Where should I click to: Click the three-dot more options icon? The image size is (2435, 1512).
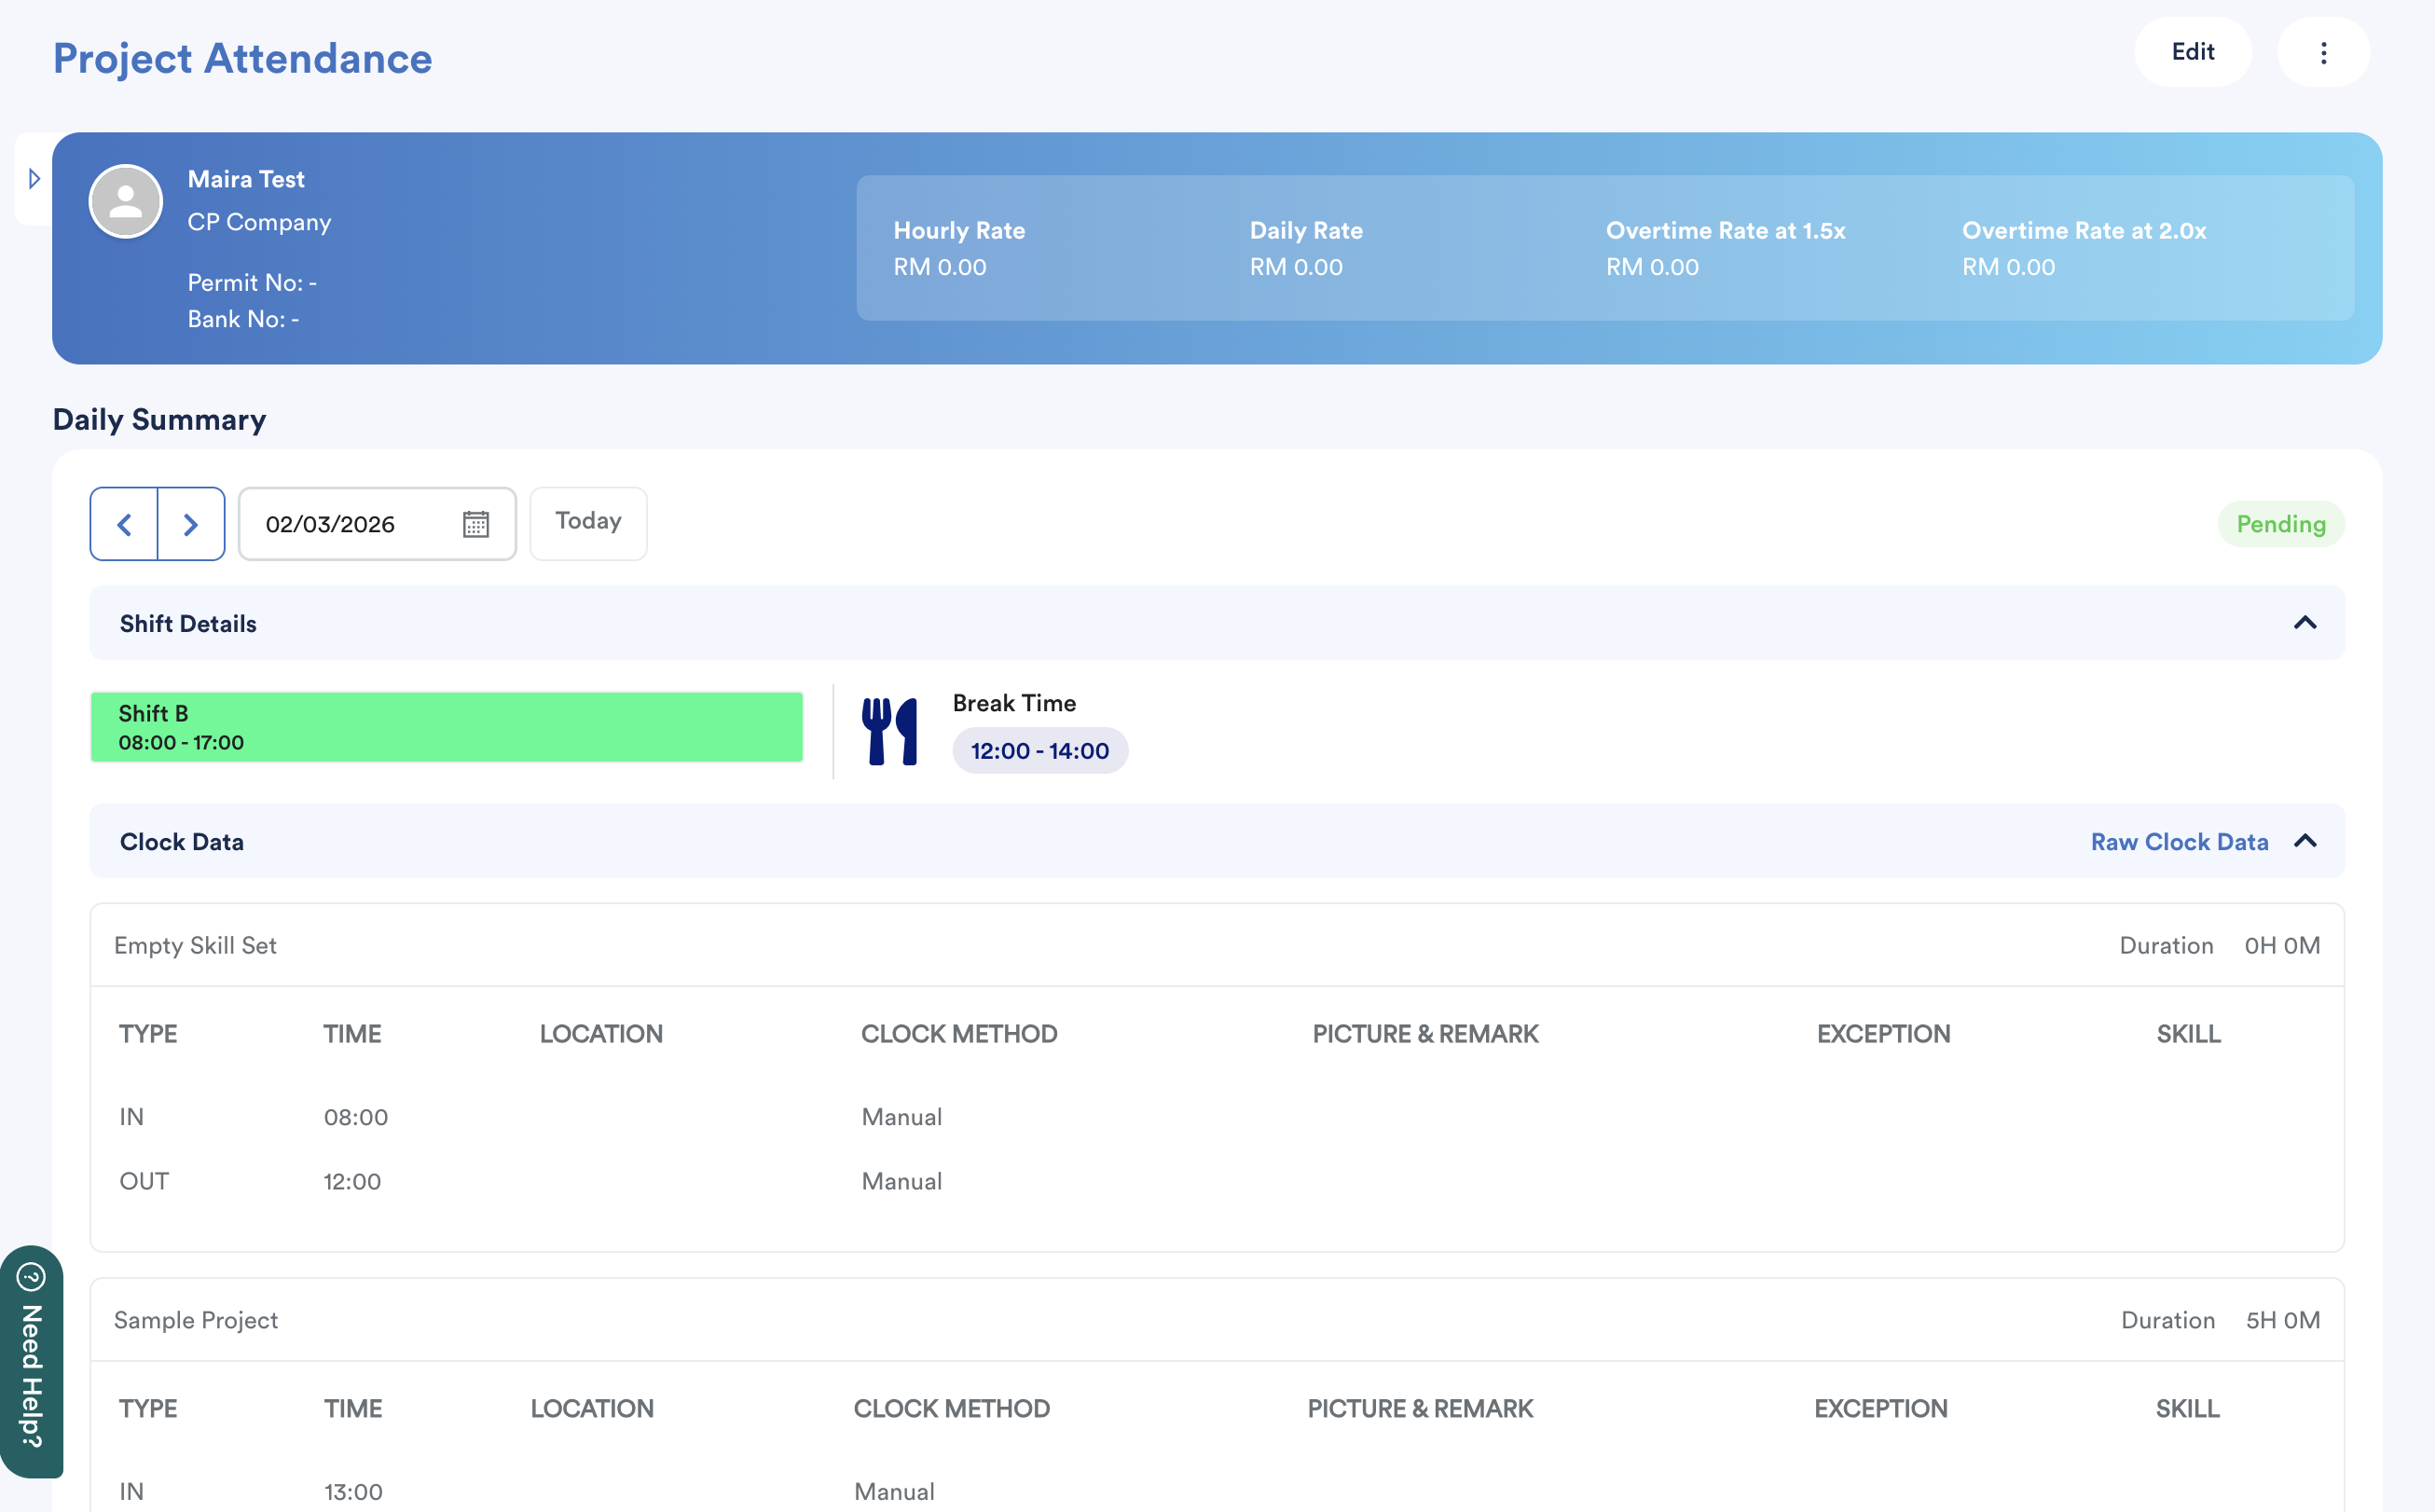click(x=2323, y=52)
